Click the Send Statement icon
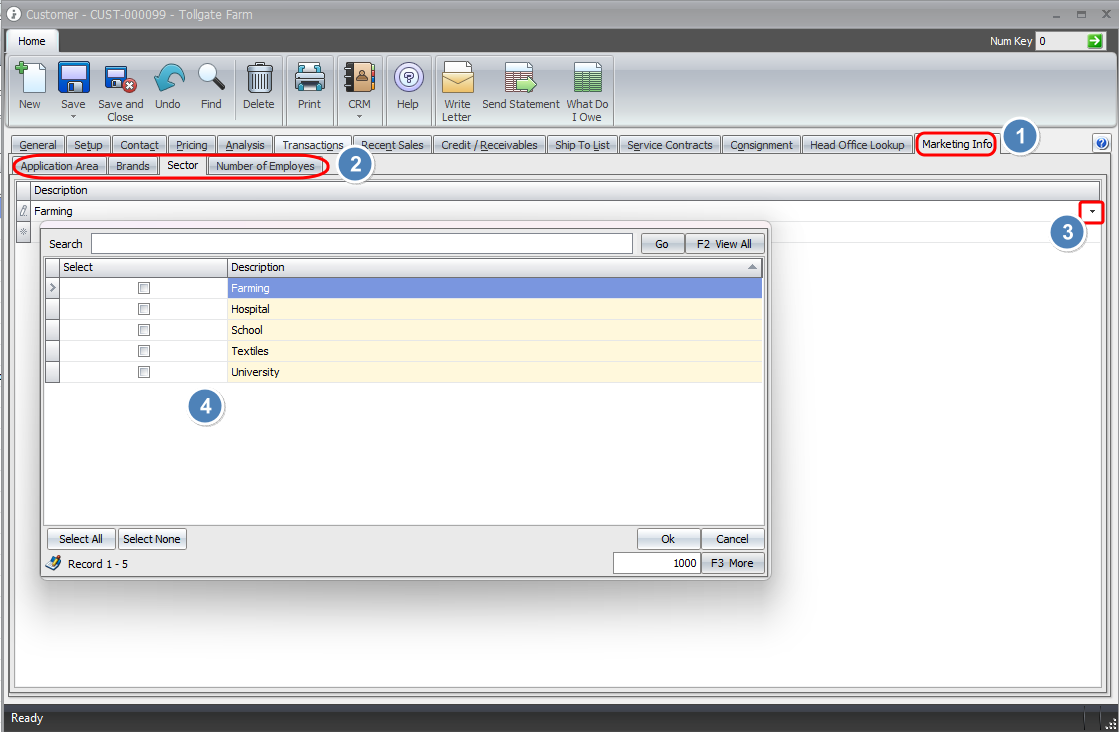Viewport: 1119px width, 732px height. [x=520, y=78]
